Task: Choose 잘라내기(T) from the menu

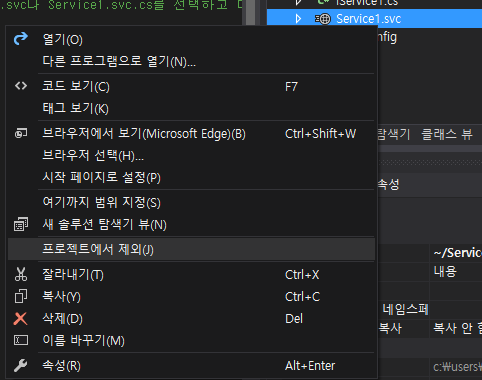Action: pyautogui.click(x=191, y=275)
